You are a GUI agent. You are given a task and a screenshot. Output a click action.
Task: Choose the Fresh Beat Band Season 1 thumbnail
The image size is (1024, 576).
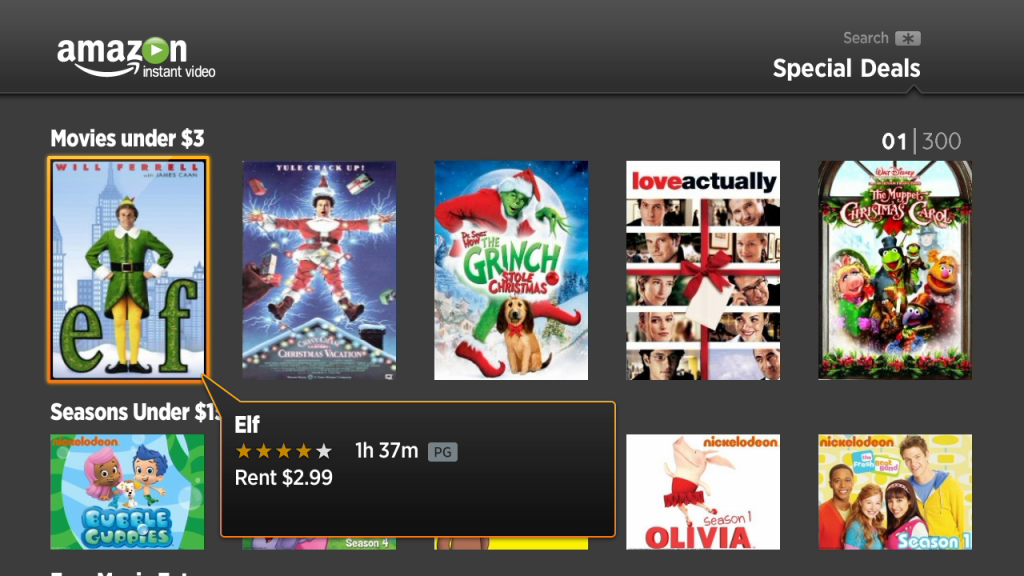click(x=895, y=492)
